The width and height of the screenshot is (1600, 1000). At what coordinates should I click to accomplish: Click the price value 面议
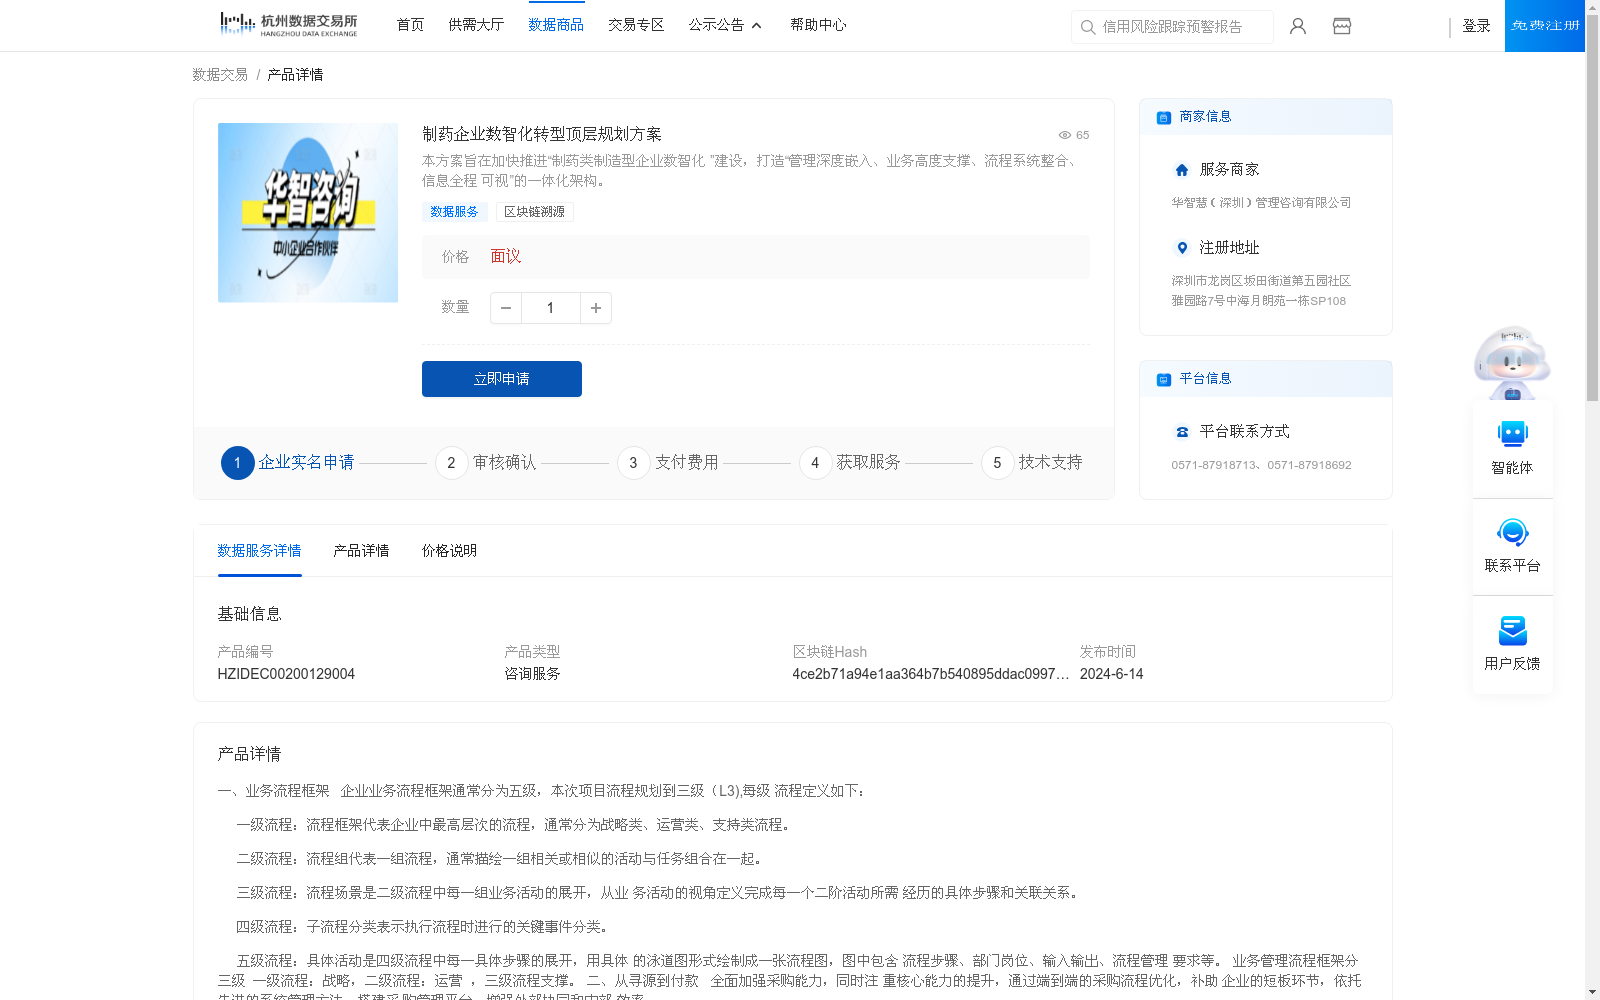click(506, 257)
